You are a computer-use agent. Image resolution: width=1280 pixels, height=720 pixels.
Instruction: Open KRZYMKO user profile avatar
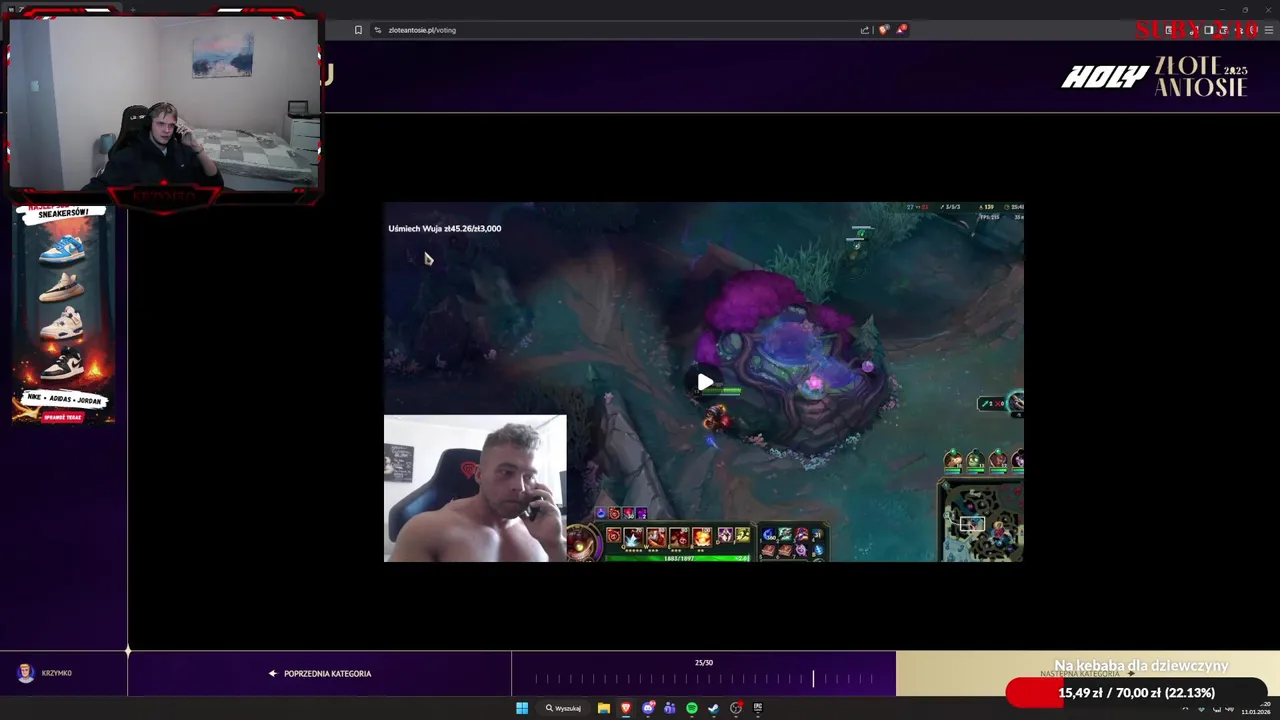coord(26,673)
